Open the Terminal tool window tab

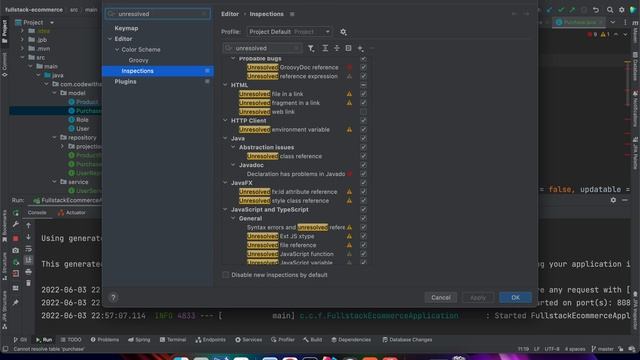pyautogui.click(x=173, y=340)
